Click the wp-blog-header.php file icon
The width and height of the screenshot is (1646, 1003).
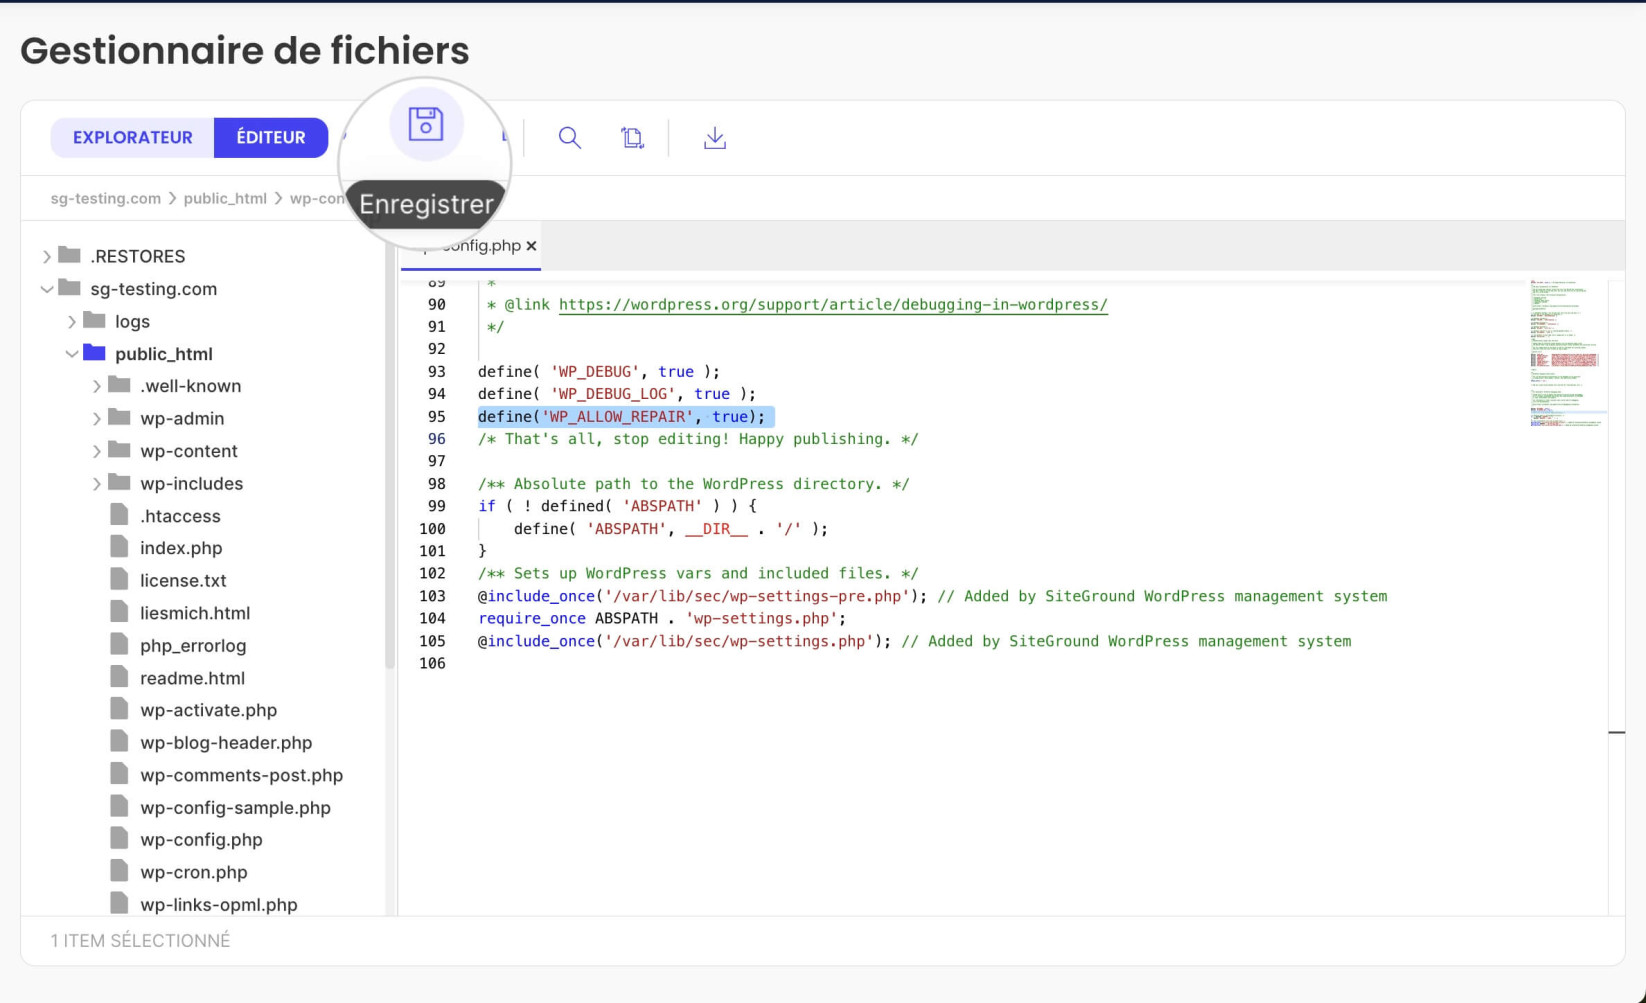click(x=119, y=742)
